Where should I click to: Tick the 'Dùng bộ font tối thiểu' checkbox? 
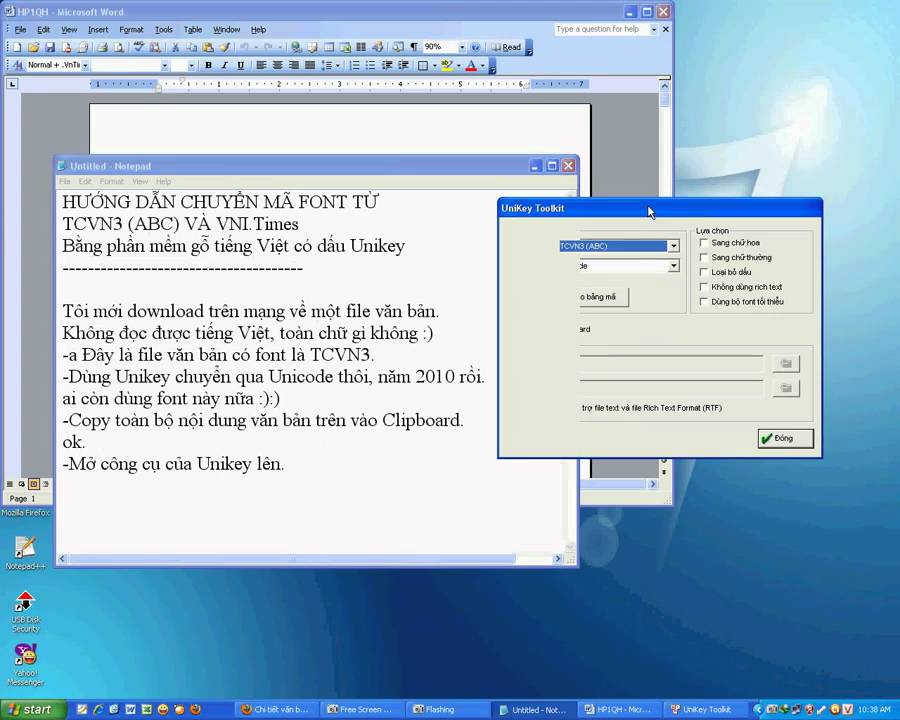(704, 301)
